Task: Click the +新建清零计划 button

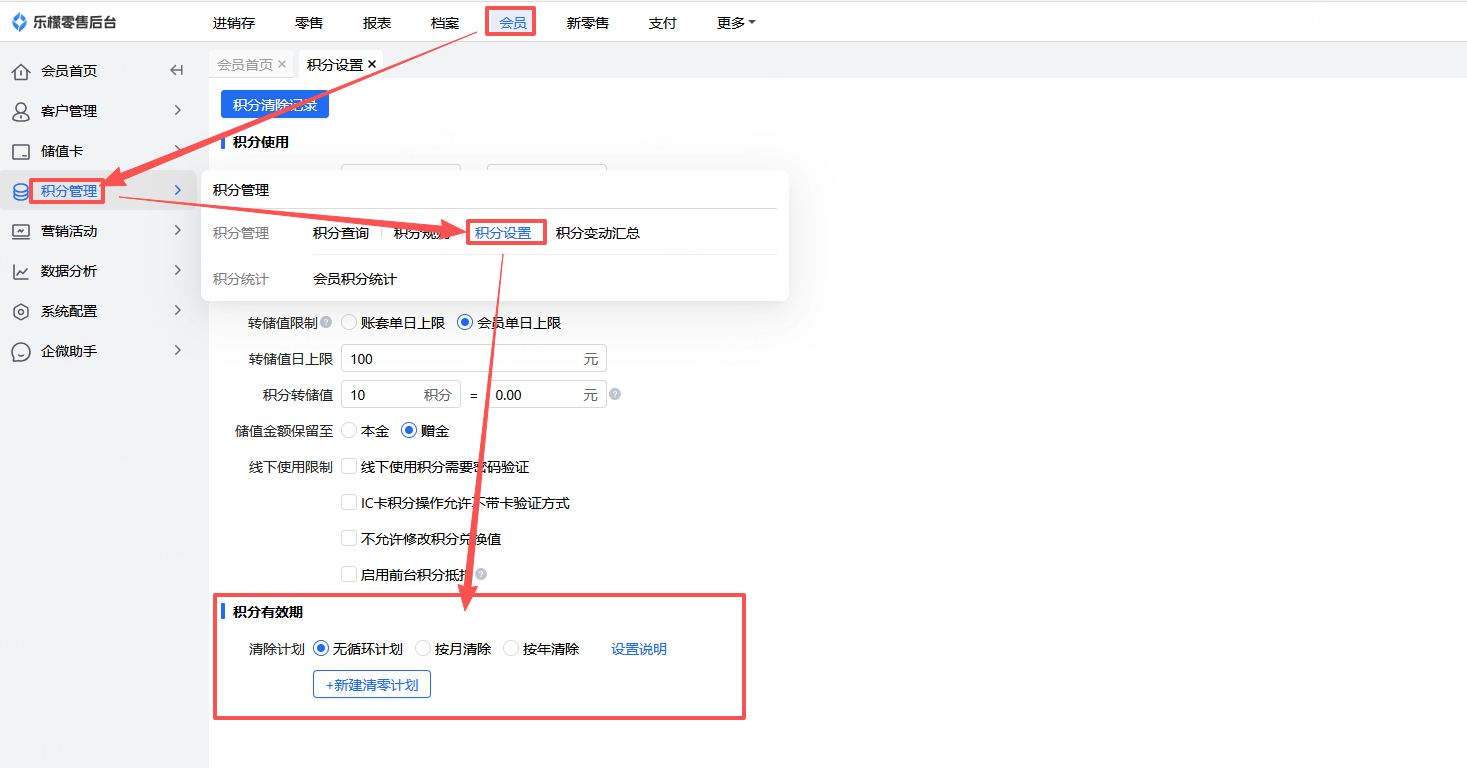Action: pos(372,684)
